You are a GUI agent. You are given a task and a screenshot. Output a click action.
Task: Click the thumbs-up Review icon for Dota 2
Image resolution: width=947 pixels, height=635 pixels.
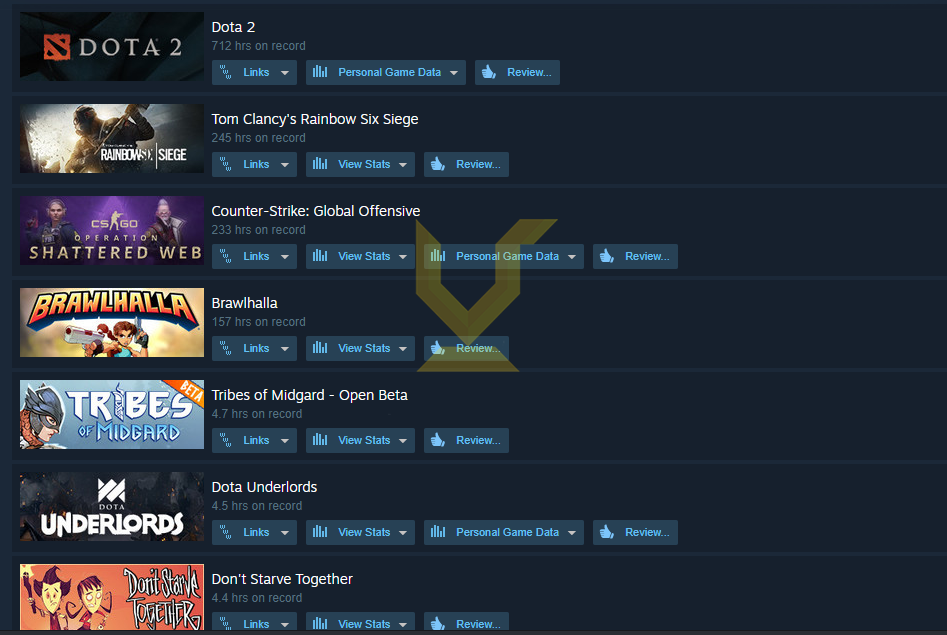point(489,72)
